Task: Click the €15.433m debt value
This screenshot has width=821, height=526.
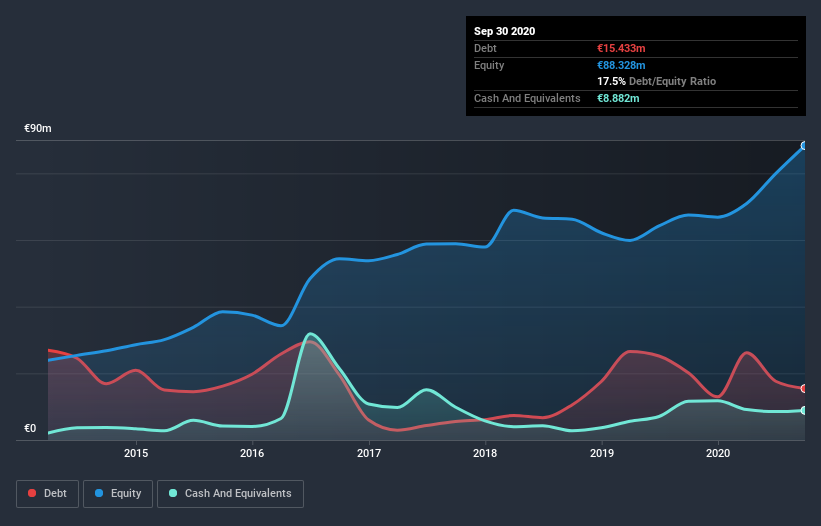Action: 621,48
